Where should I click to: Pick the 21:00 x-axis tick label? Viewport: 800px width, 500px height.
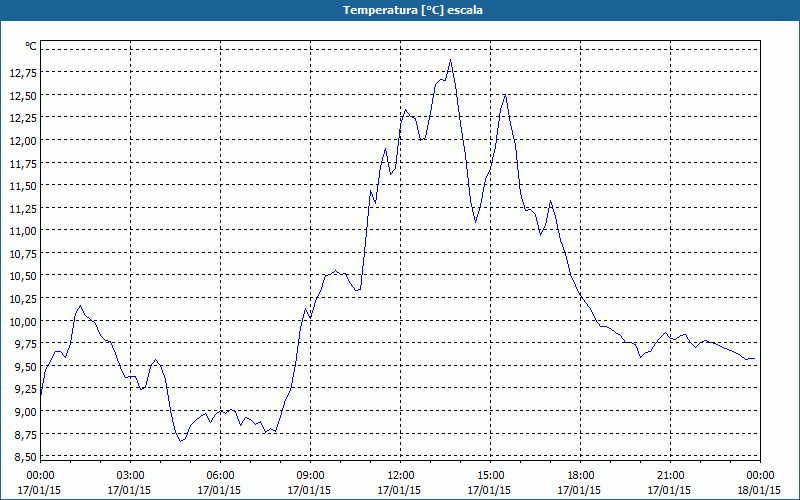point(670,476)
